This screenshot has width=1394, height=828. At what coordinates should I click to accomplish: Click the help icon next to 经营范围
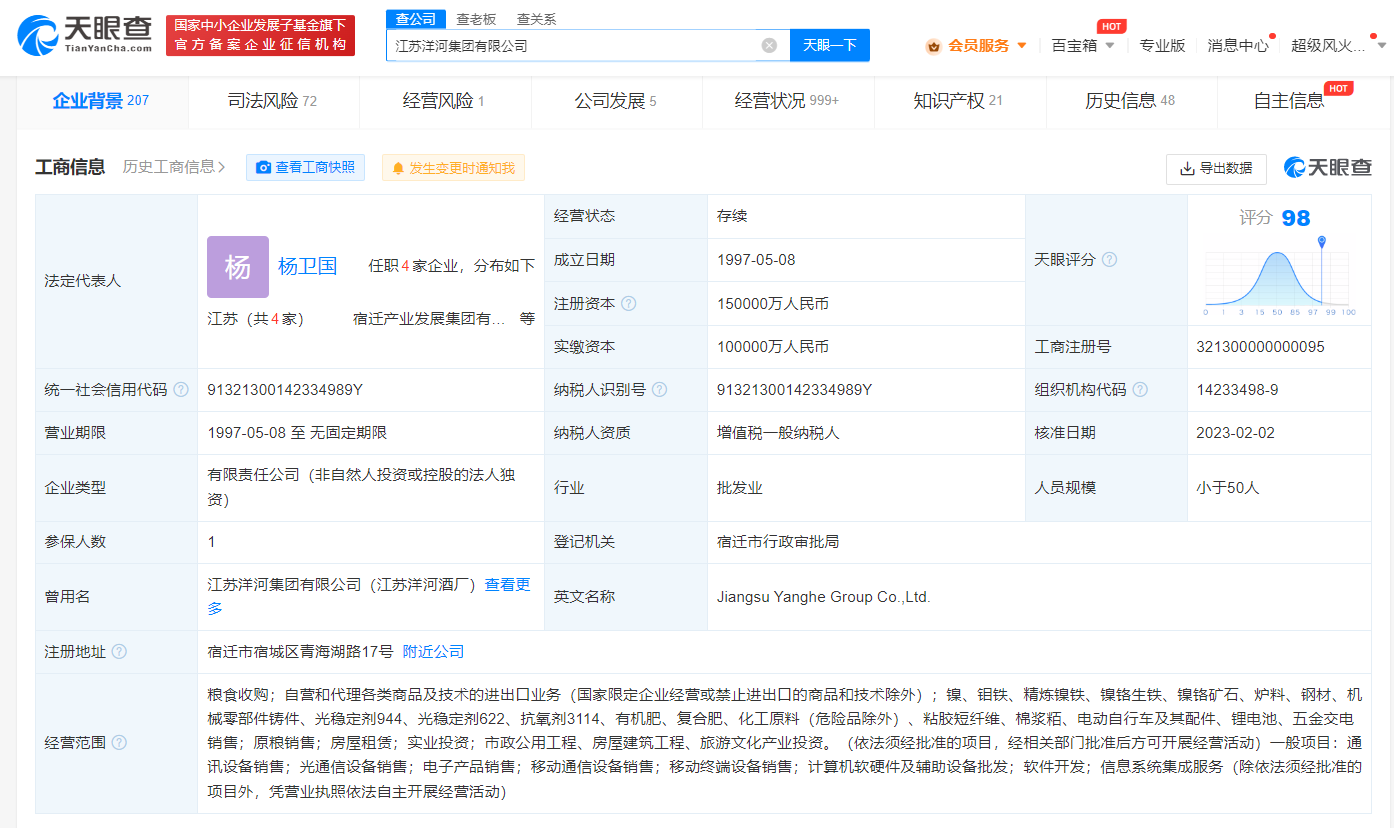pyautogui.click(x=119, y=742)
